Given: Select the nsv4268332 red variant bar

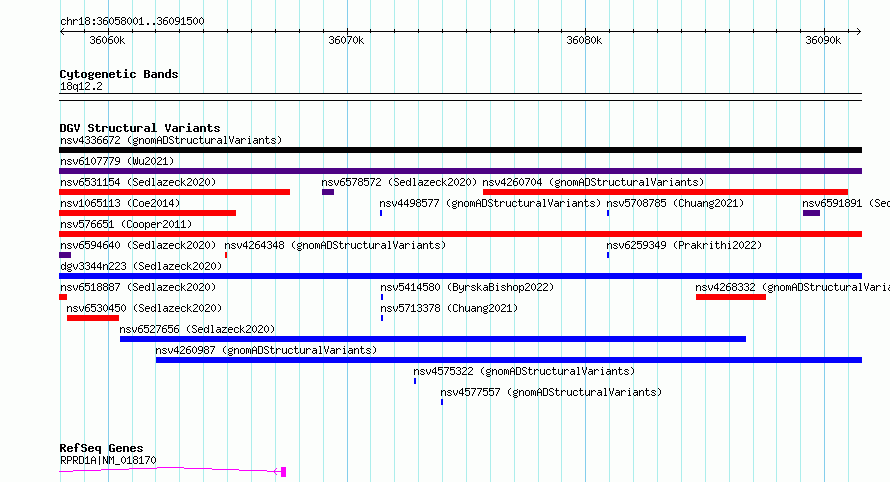Looking at the screenshot, I should coord(731,297).
